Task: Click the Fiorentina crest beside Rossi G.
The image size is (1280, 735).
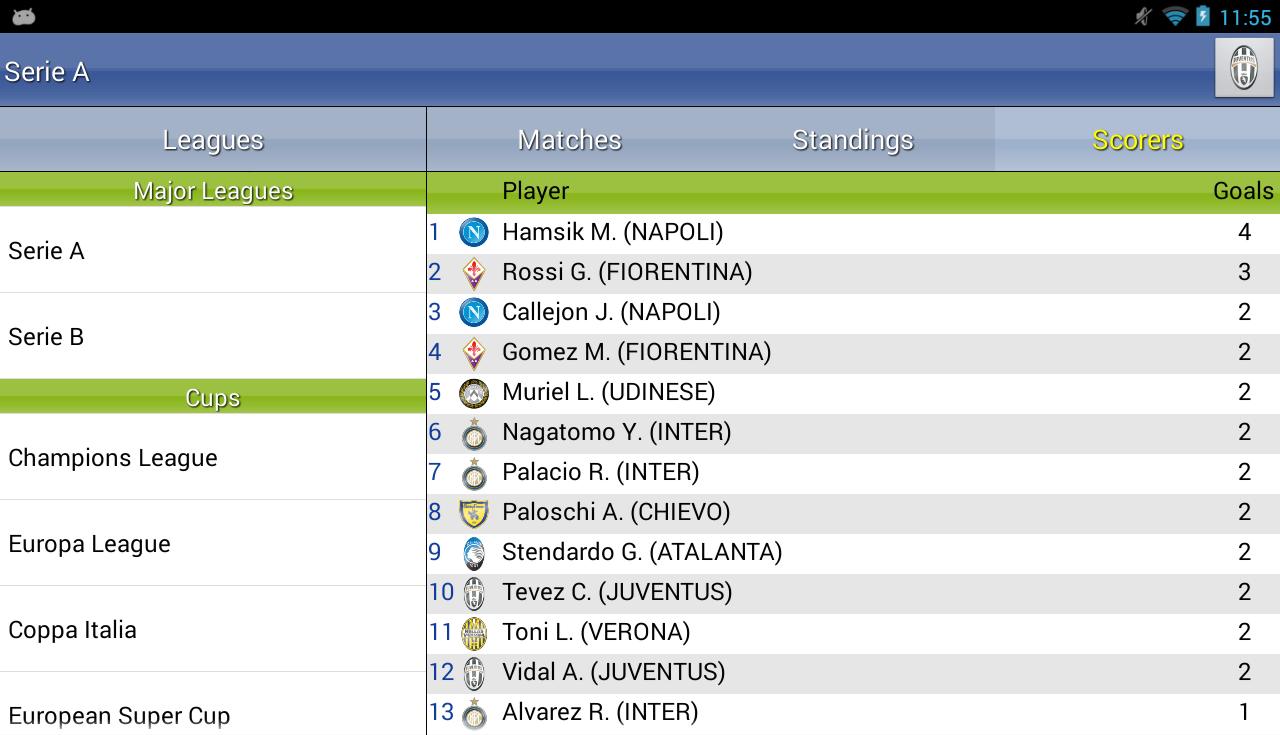Action: (x=472, y=272)
